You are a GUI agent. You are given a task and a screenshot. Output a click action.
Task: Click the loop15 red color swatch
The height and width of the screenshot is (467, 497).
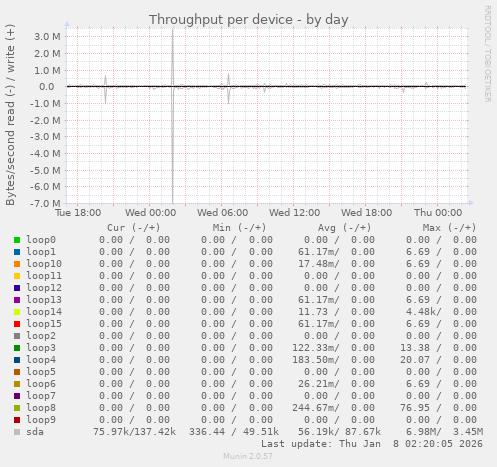(17, 324)
